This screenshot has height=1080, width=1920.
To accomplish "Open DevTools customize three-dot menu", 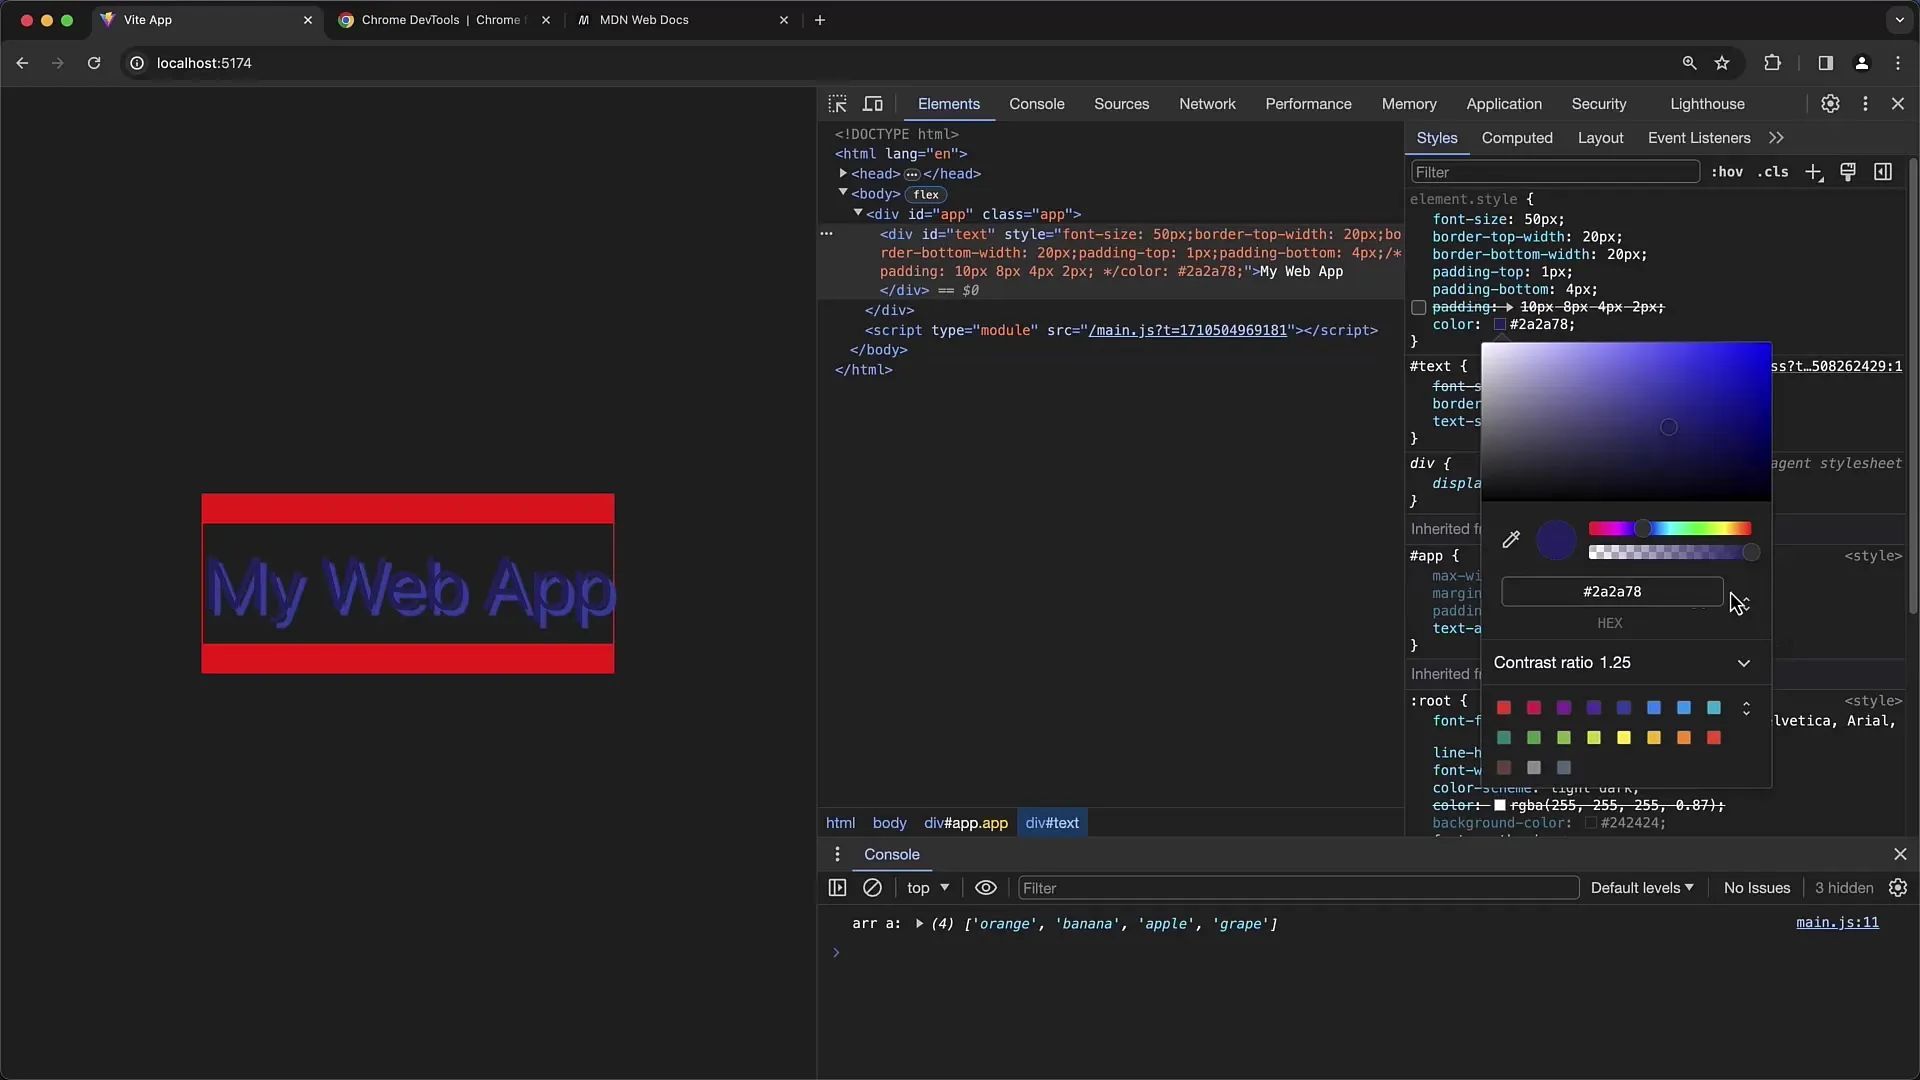I will coord(1865,104).
